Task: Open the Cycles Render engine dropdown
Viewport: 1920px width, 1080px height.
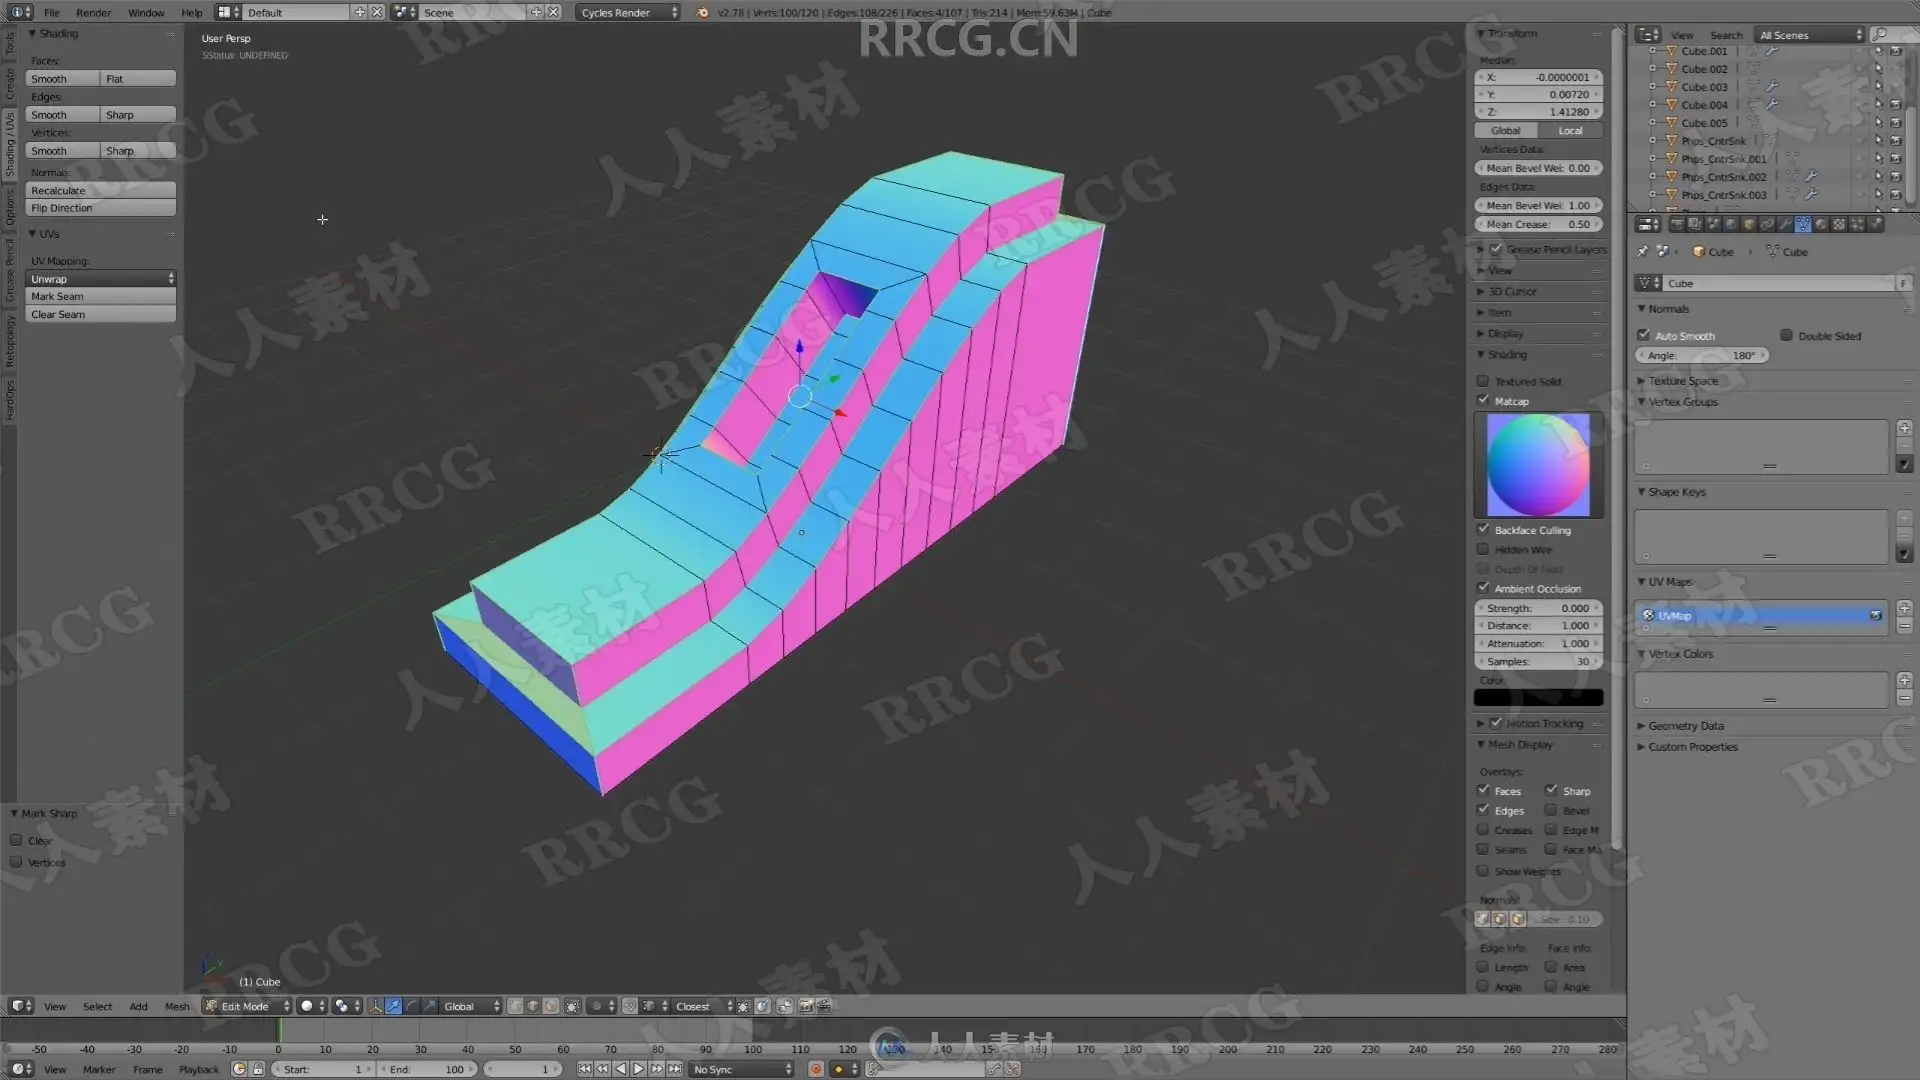Action: point(628,12)
